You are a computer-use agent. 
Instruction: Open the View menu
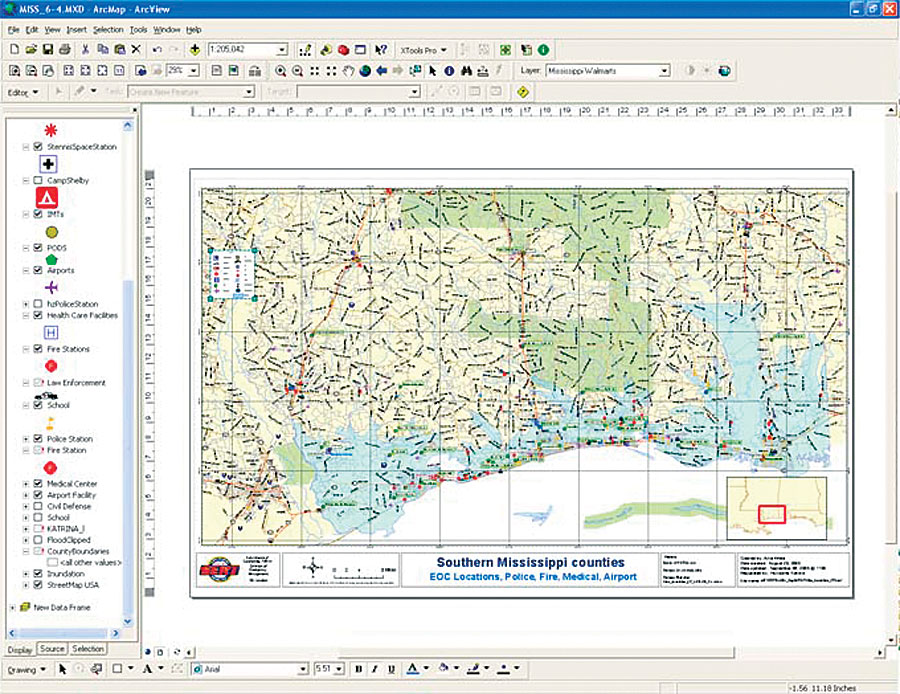point(52,30)
